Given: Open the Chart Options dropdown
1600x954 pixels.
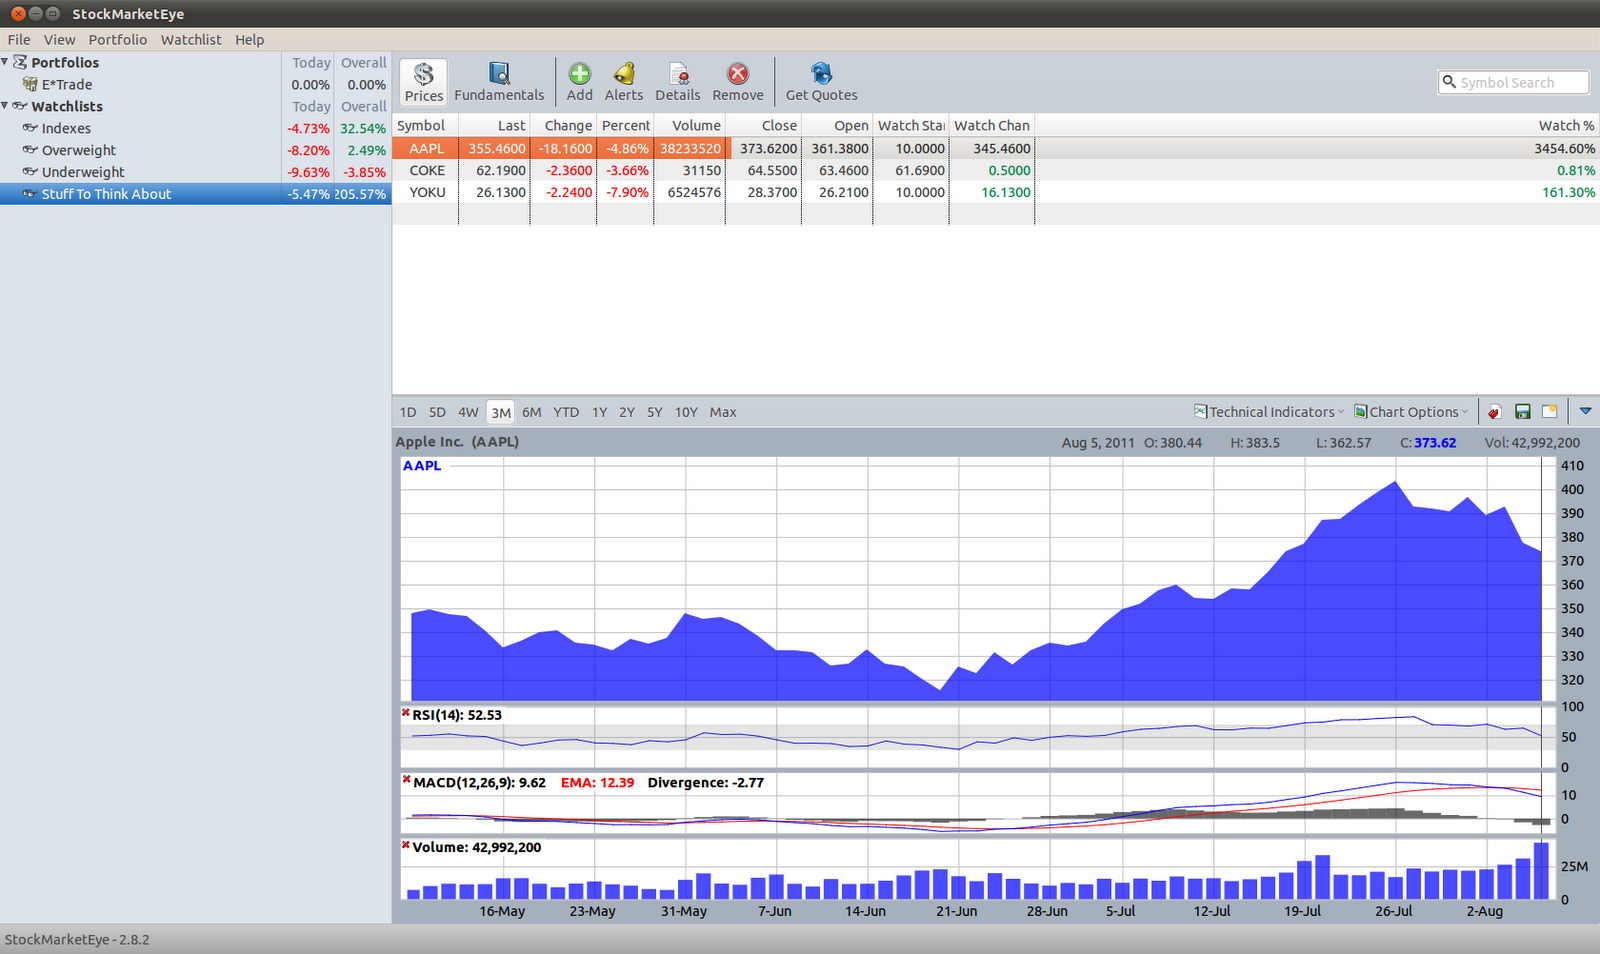Looking at the screenshot, I should pyautogui.click(x=1411, y=412).
